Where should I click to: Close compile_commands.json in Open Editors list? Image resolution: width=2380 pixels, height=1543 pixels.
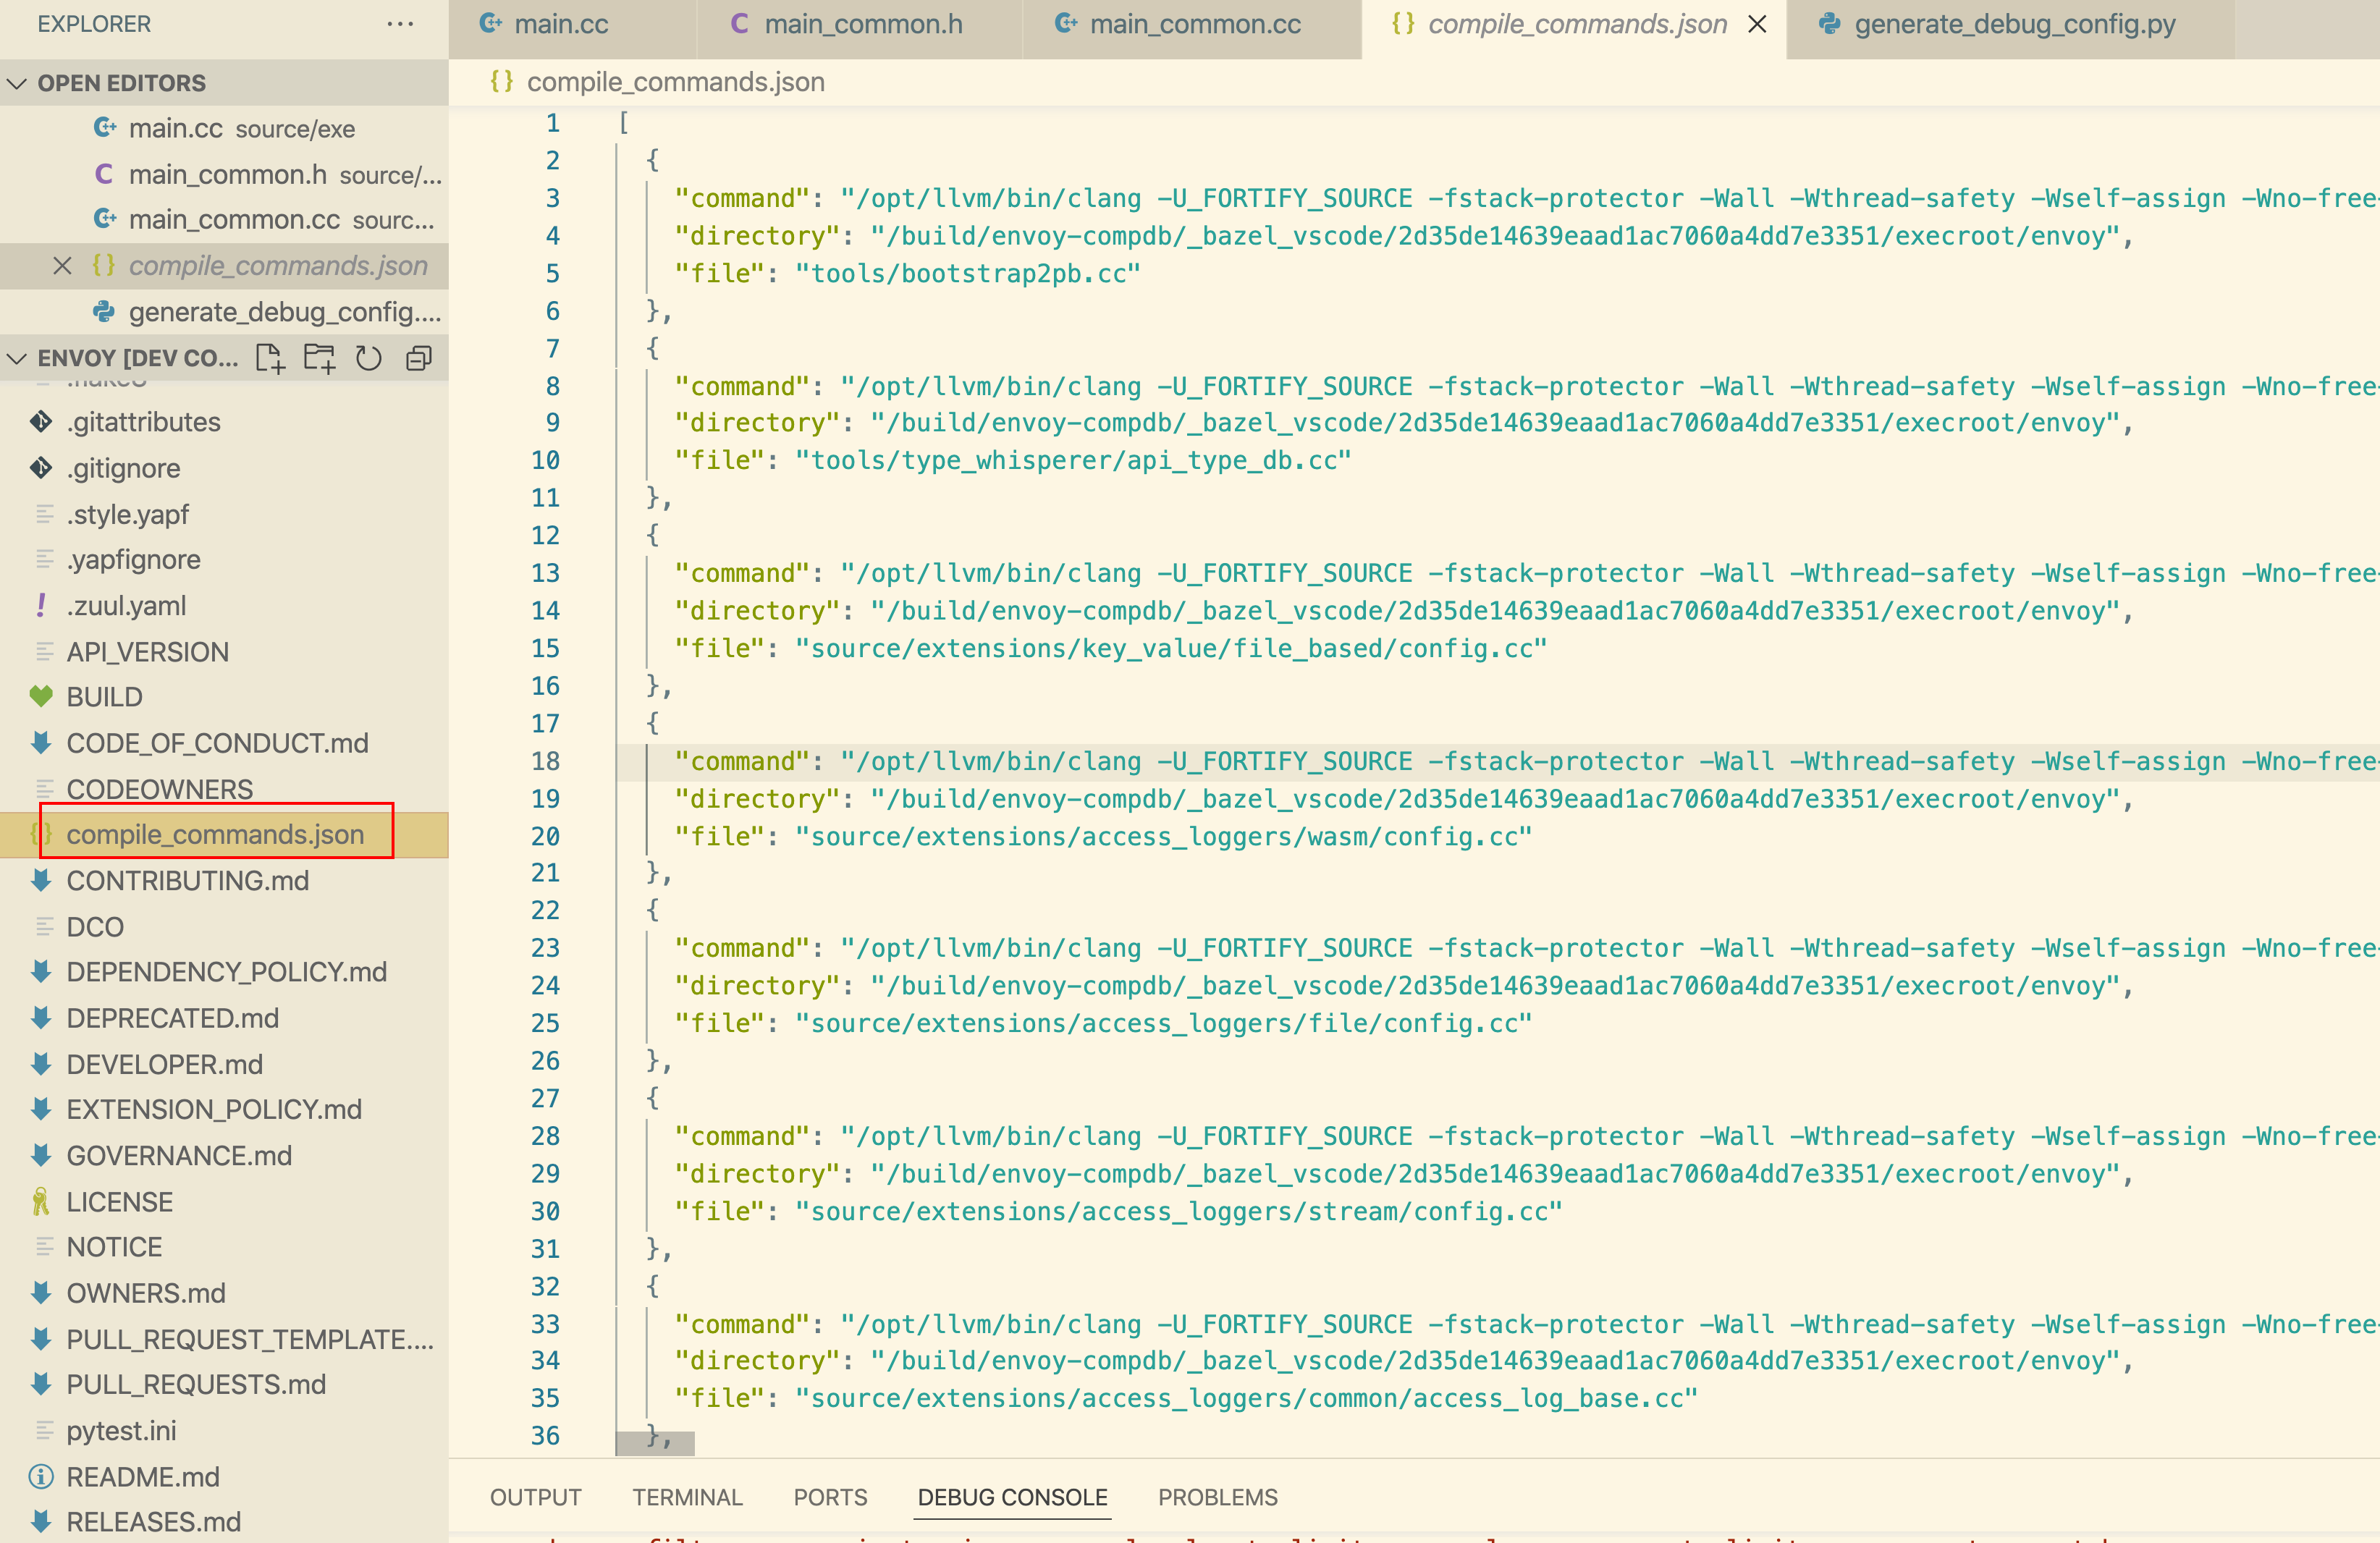62,266
